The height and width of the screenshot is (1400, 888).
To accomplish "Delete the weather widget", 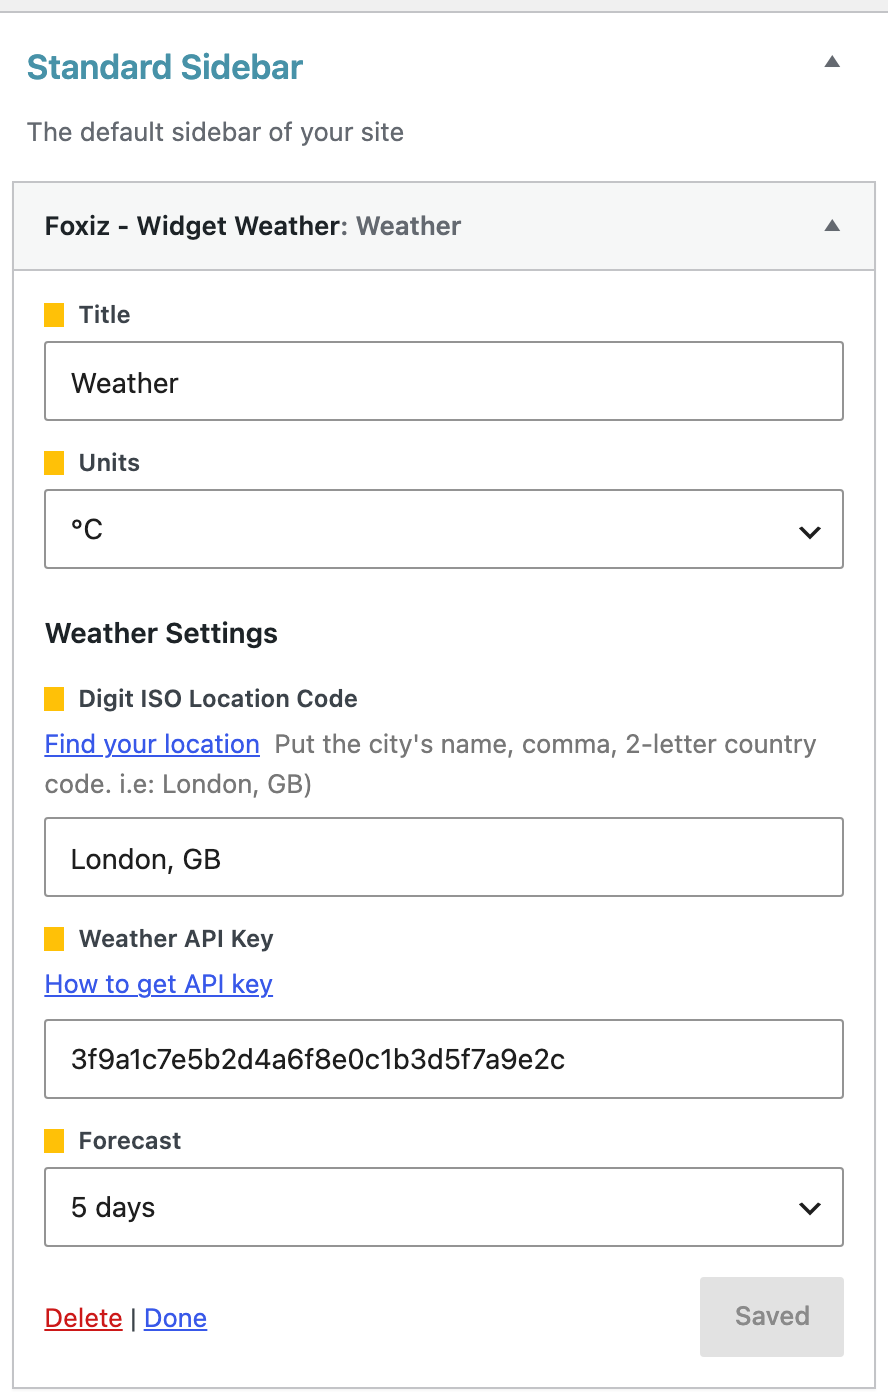I will (x=84, y=1318).
